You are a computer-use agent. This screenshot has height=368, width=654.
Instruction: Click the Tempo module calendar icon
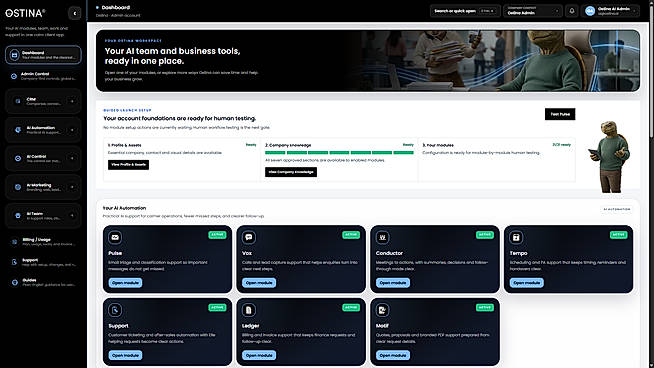516,237
